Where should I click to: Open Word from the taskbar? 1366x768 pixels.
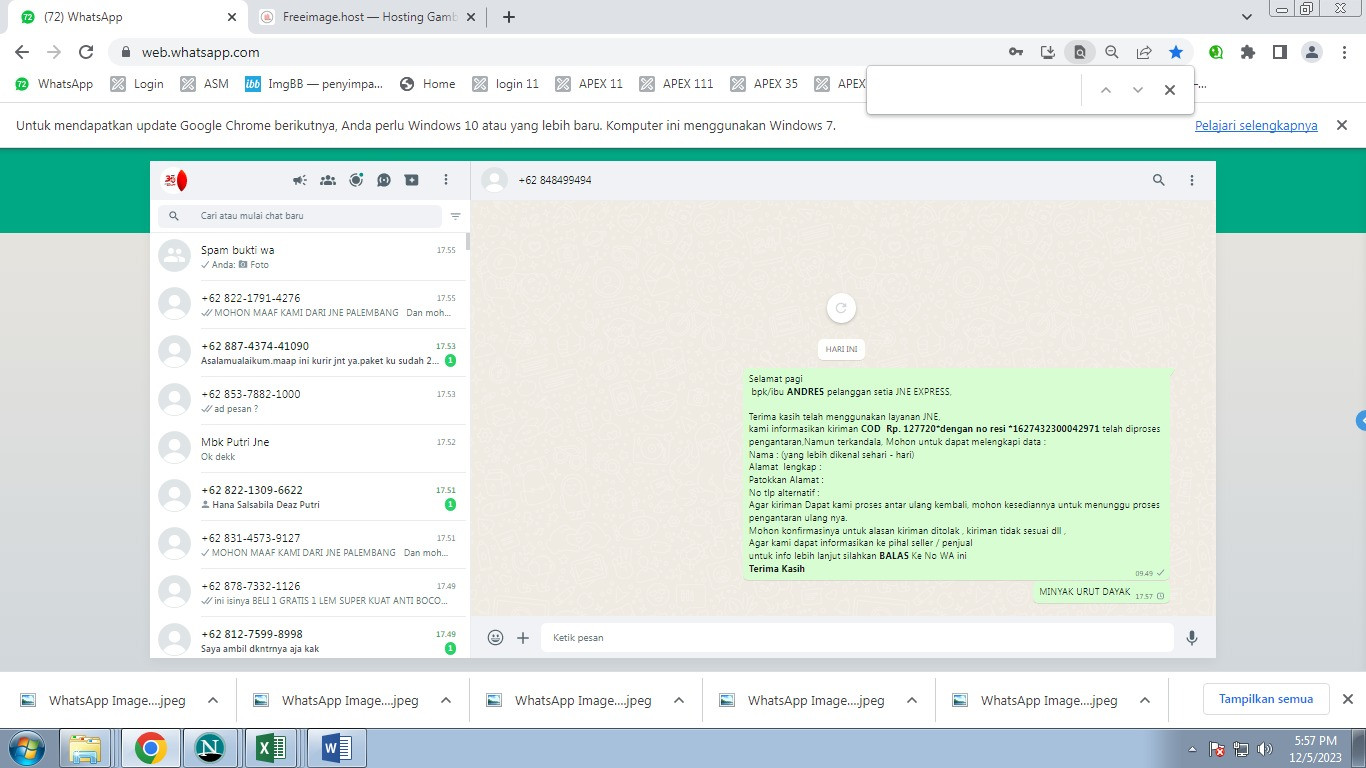click(x=336, y=748)
